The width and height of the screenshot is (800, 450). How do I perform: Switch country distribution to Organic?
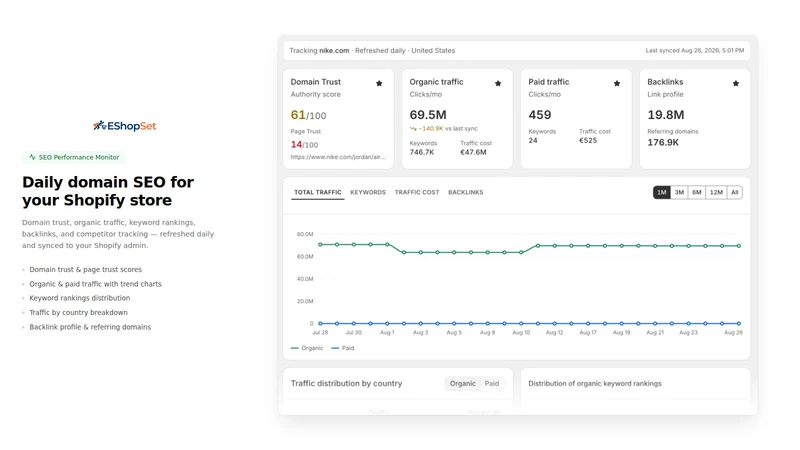coord(463,383)
